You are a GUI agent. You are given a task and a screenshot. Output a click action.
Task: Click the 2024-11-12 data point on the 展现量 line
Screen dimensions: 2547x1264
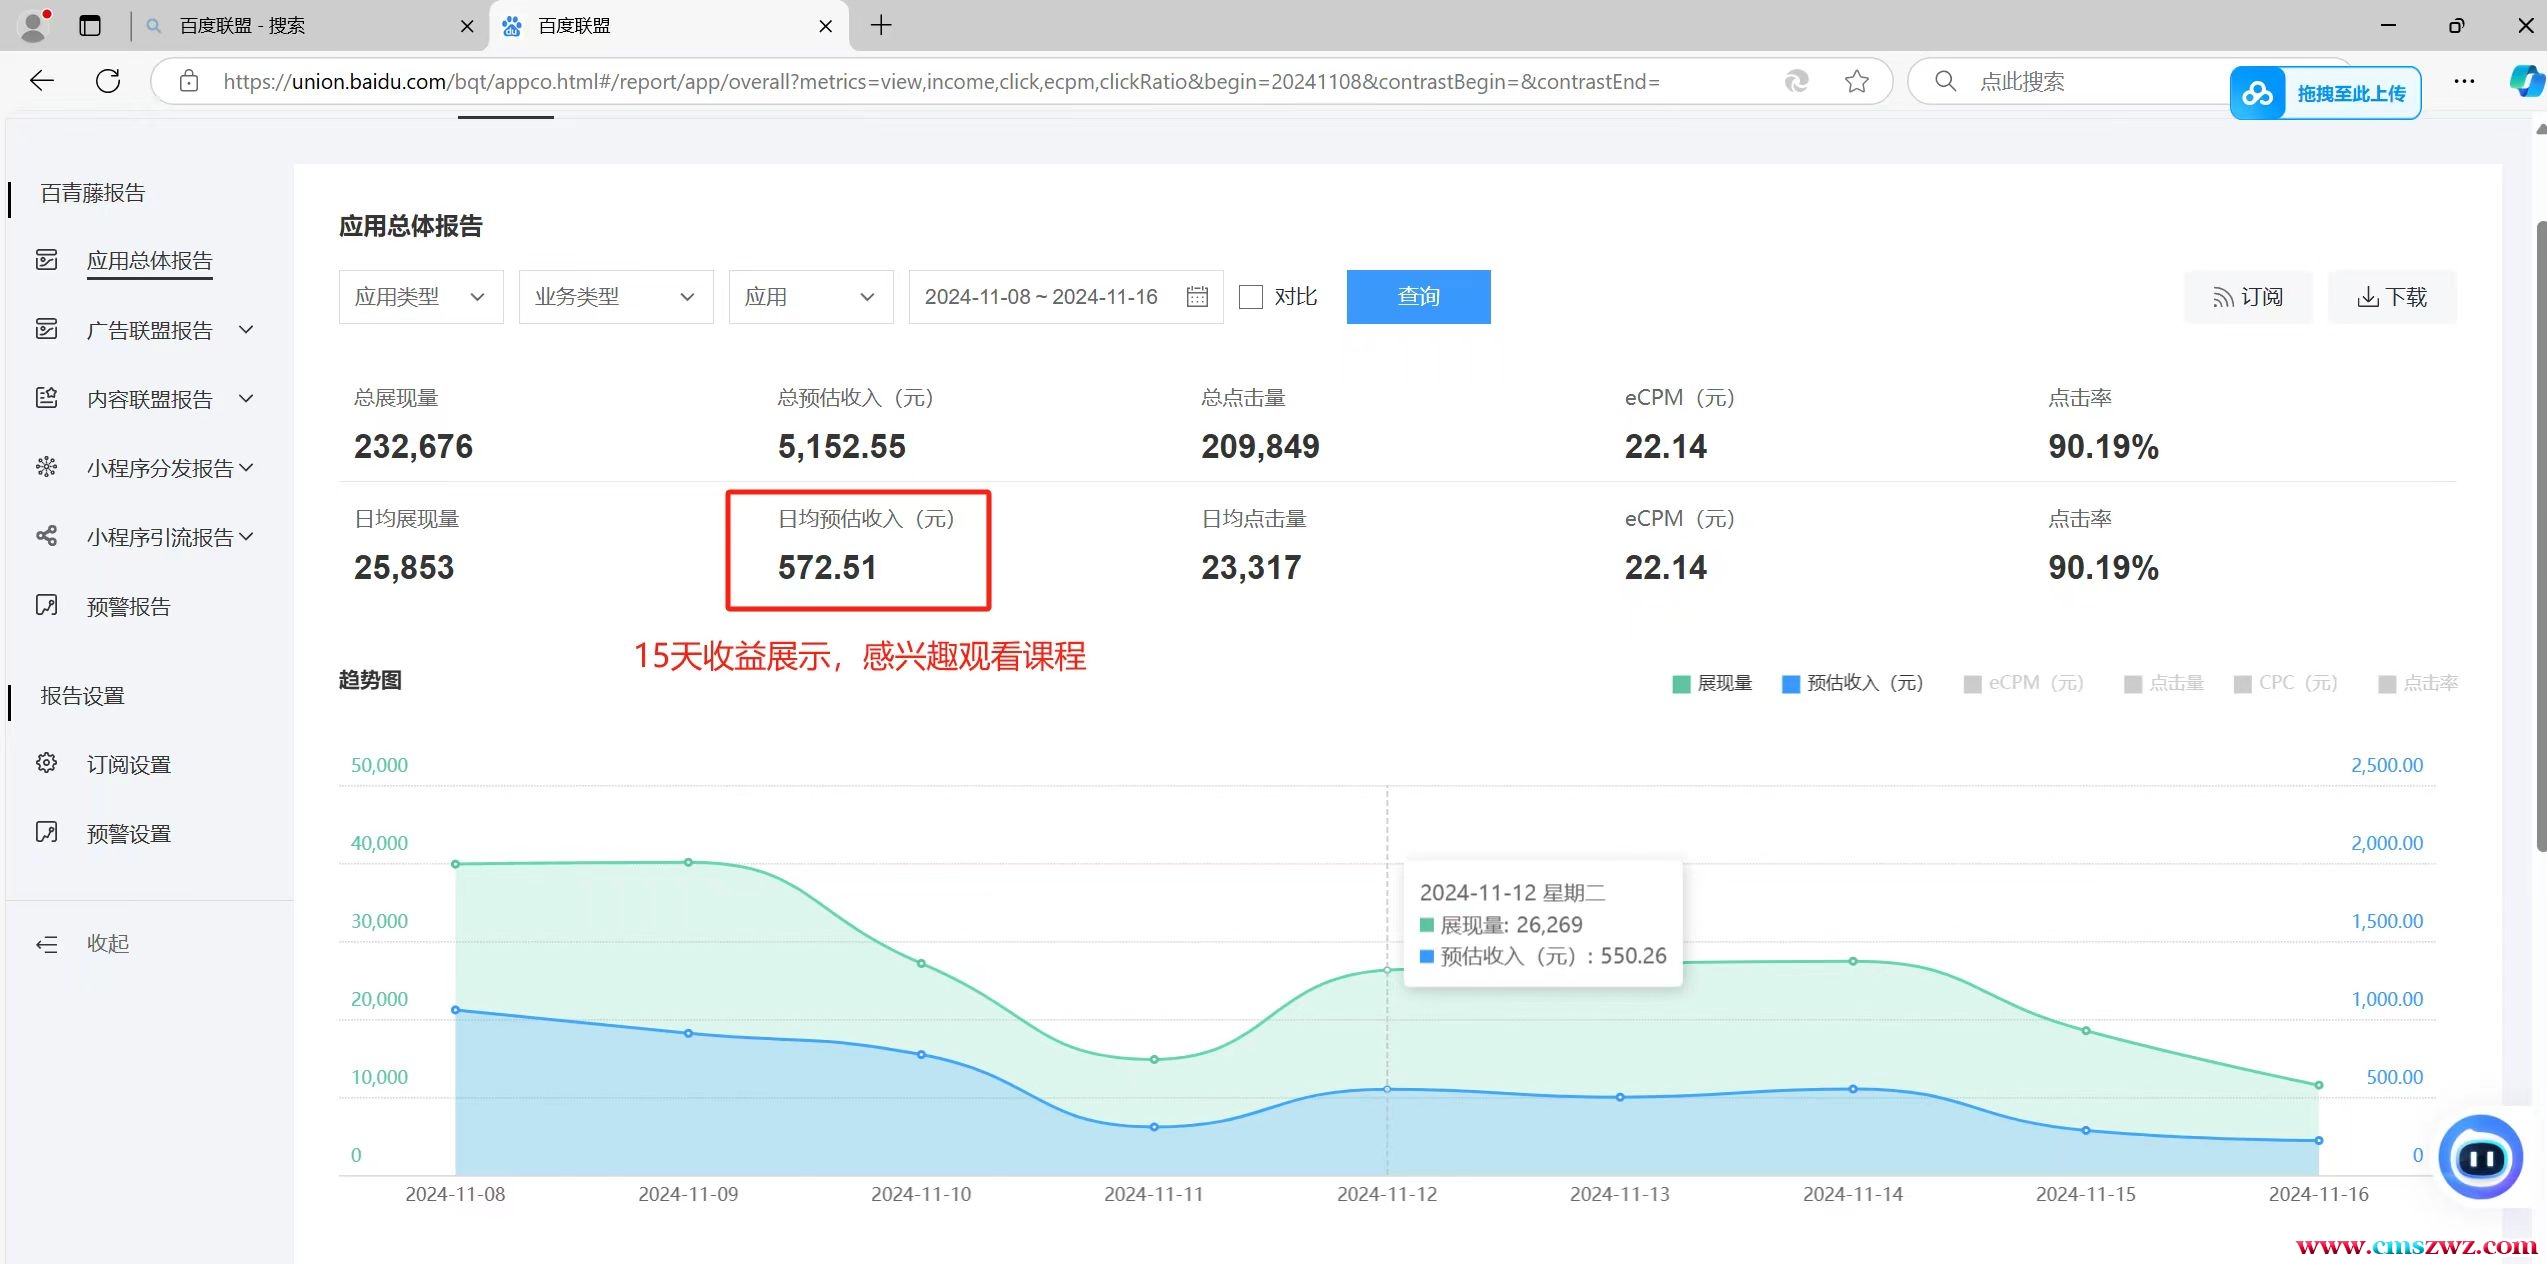(1387, 970)
